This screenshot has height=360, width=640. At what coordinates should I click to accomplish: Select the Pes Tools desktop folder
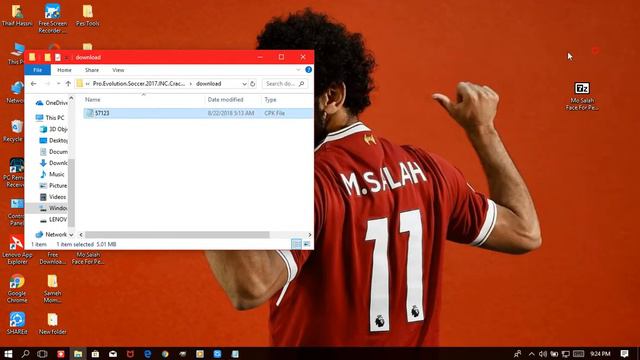coord(87,16)
